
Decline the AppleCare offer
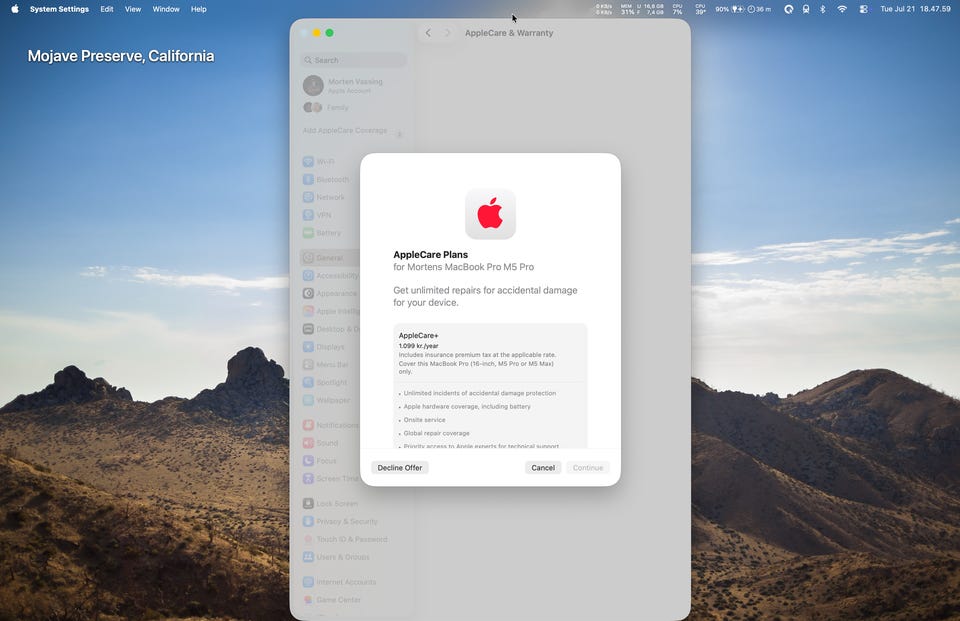400,467
